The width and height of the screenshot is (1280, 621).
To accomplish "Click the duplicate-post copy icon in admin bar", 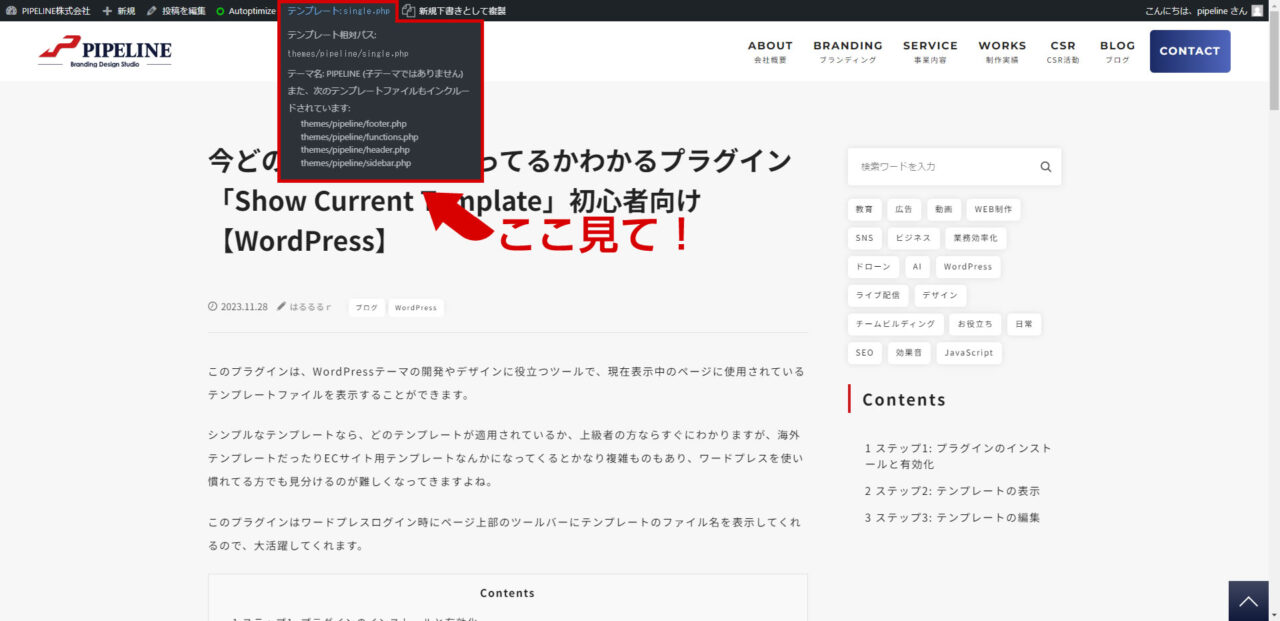I will click(x=408, y=10).
